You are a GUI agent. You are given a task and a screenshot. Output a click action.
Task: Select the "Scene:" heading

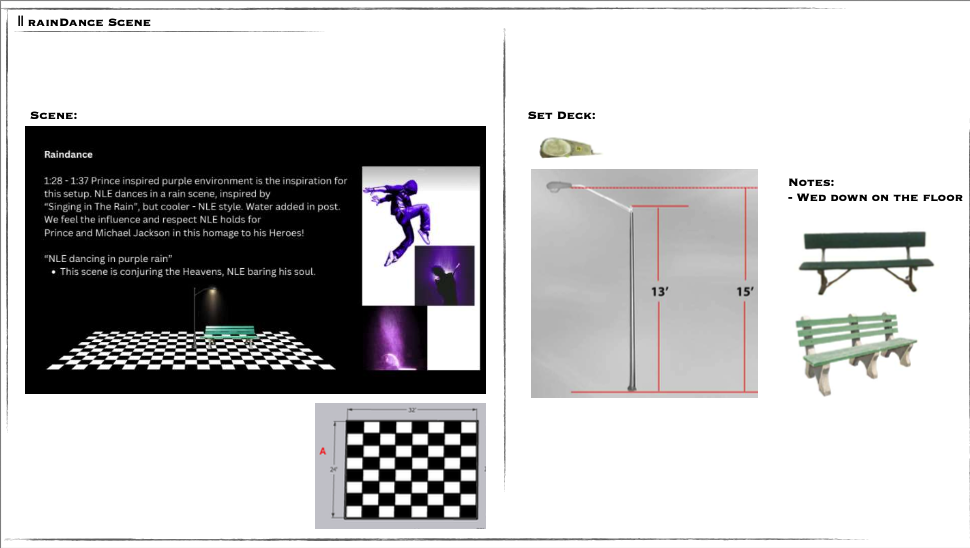coord(54,116)
